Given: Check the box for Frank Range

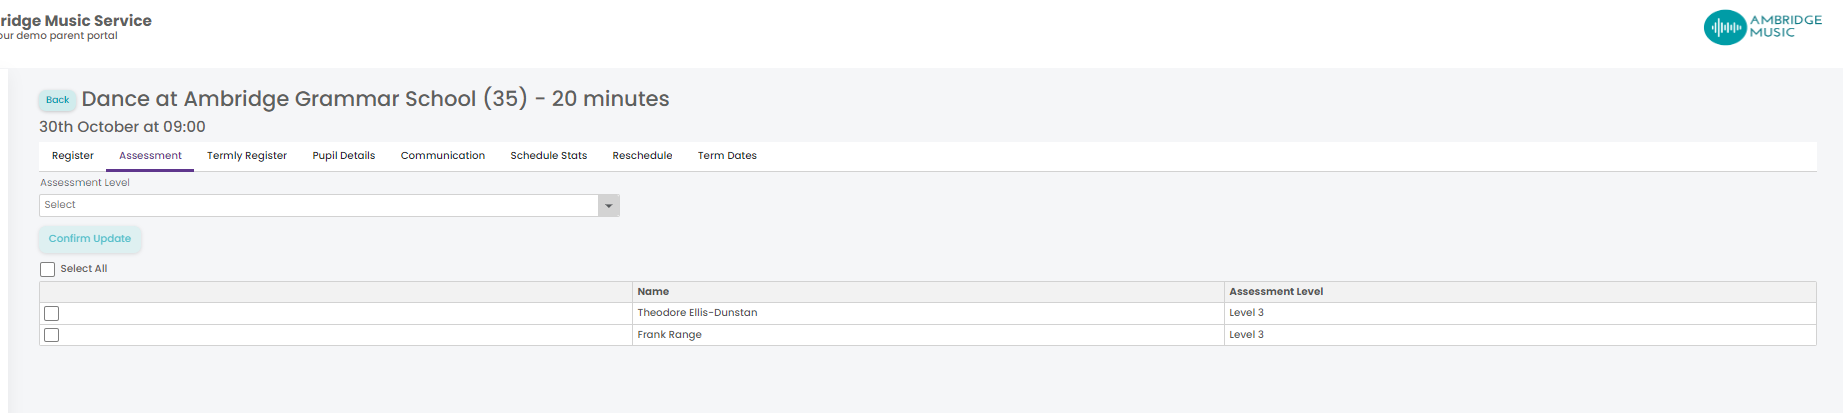Looking at the screenshot, I should click(x=52, y=335).
